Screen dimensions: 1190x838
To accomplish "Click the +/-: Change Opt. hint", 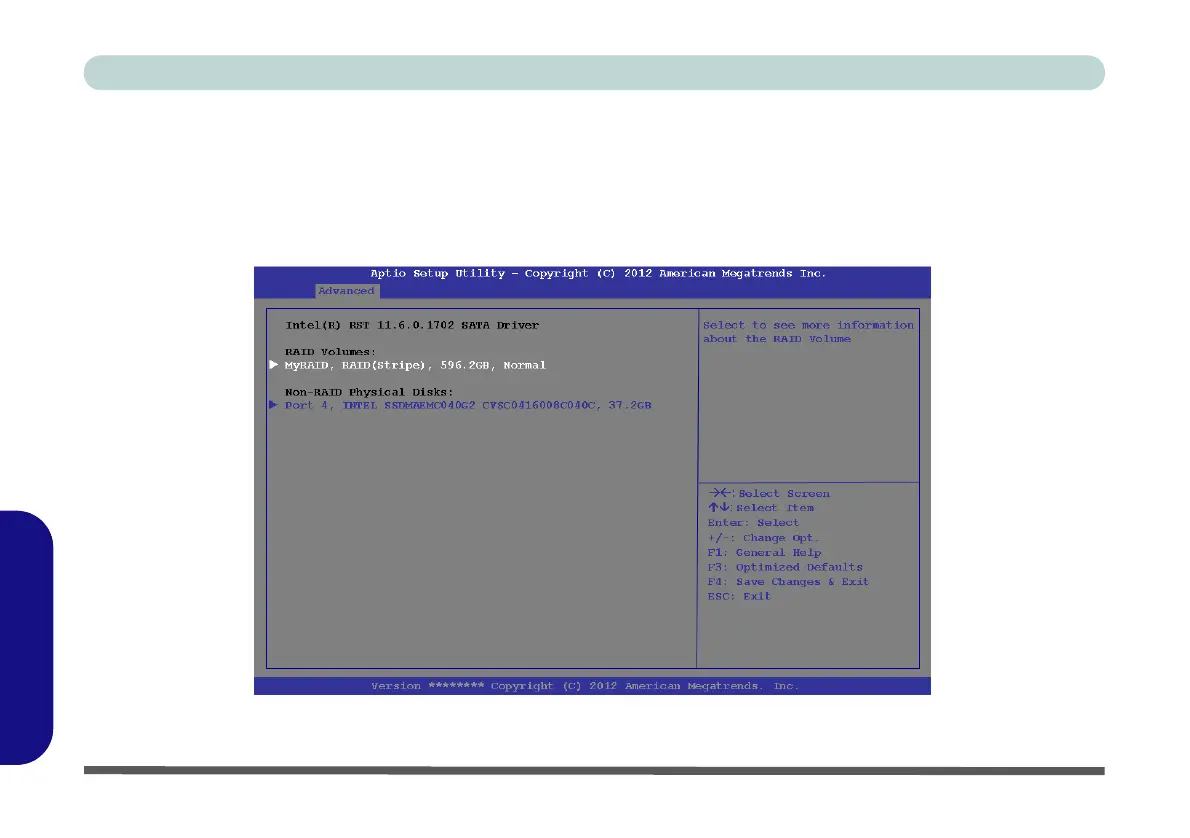I will [x=763, y=538].
